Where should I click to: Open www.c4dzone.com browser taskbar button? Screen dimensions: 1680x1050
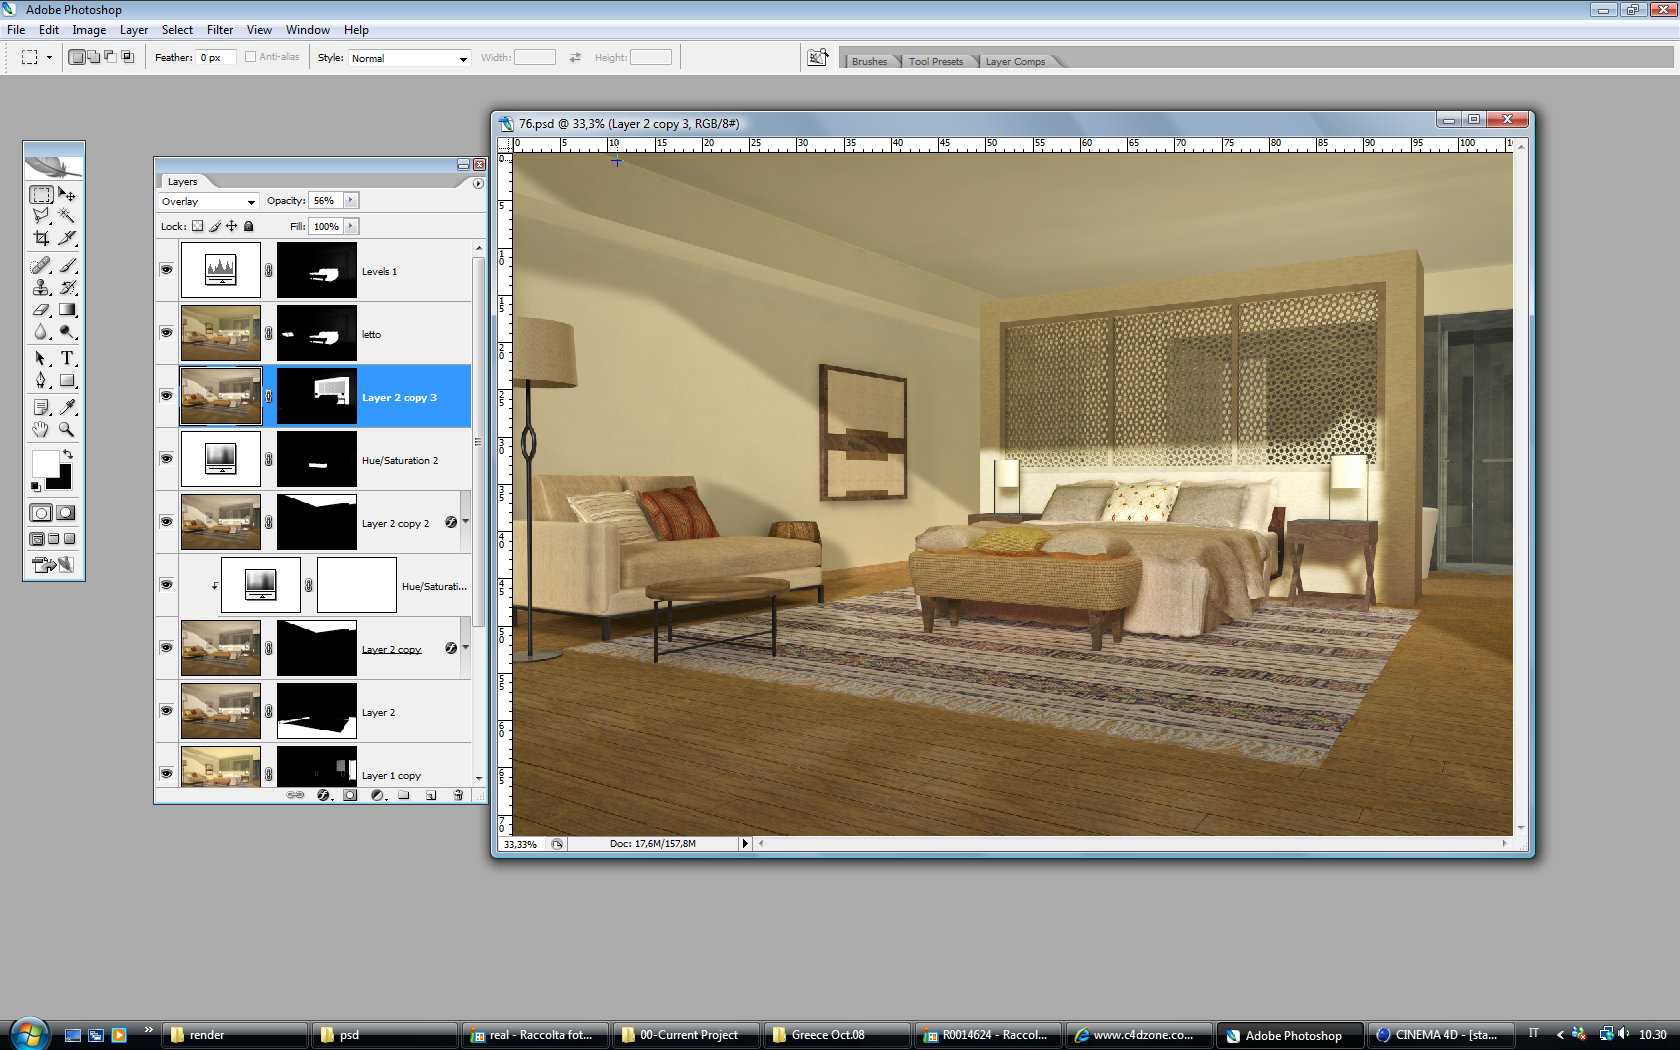(x=1138, y=1035)
